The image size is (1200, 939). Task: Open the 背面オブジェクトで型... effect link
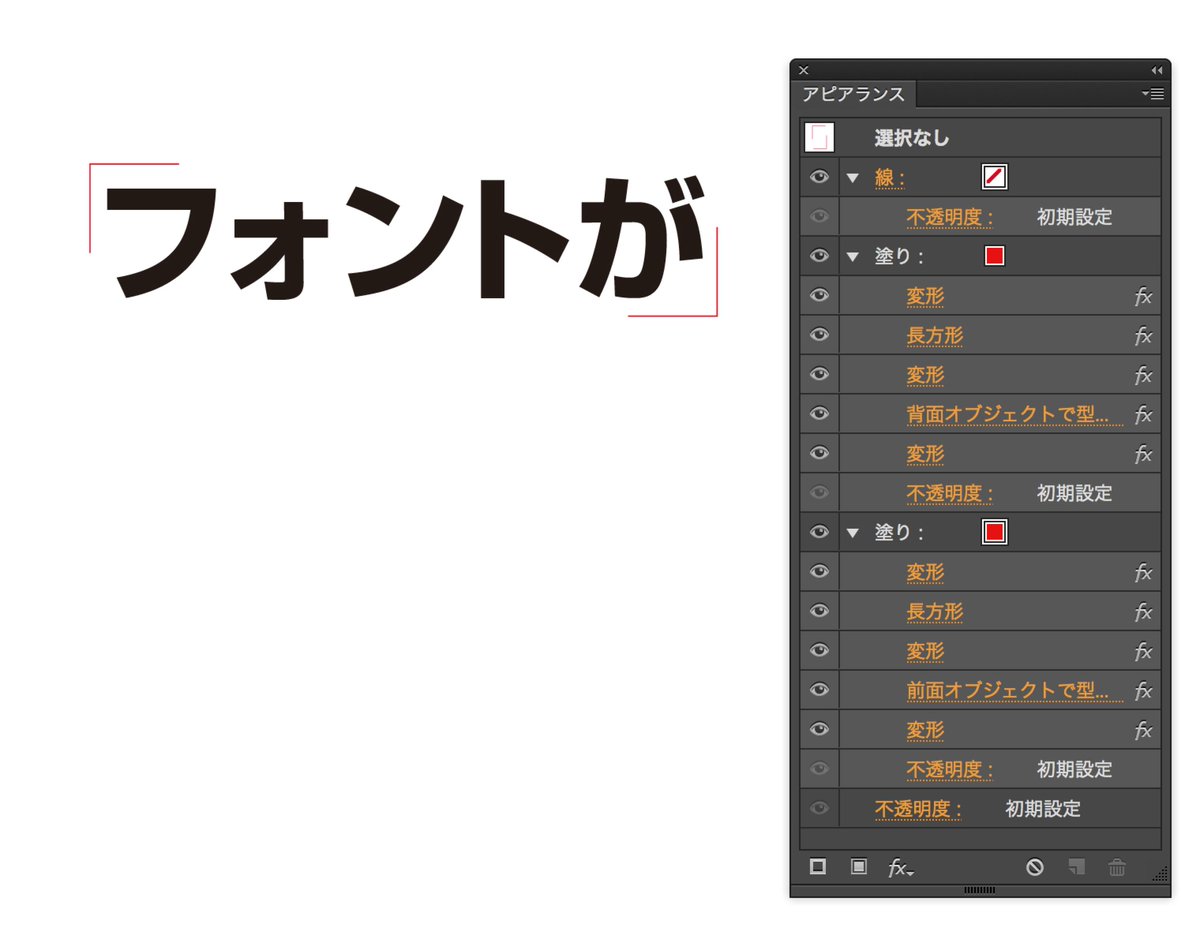pos(1015,414)
